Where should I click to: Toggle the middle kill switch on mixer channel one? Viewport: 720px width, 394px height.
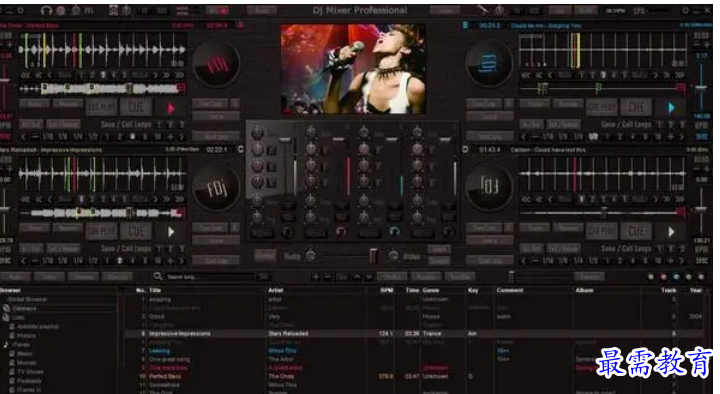coord(272,166)
